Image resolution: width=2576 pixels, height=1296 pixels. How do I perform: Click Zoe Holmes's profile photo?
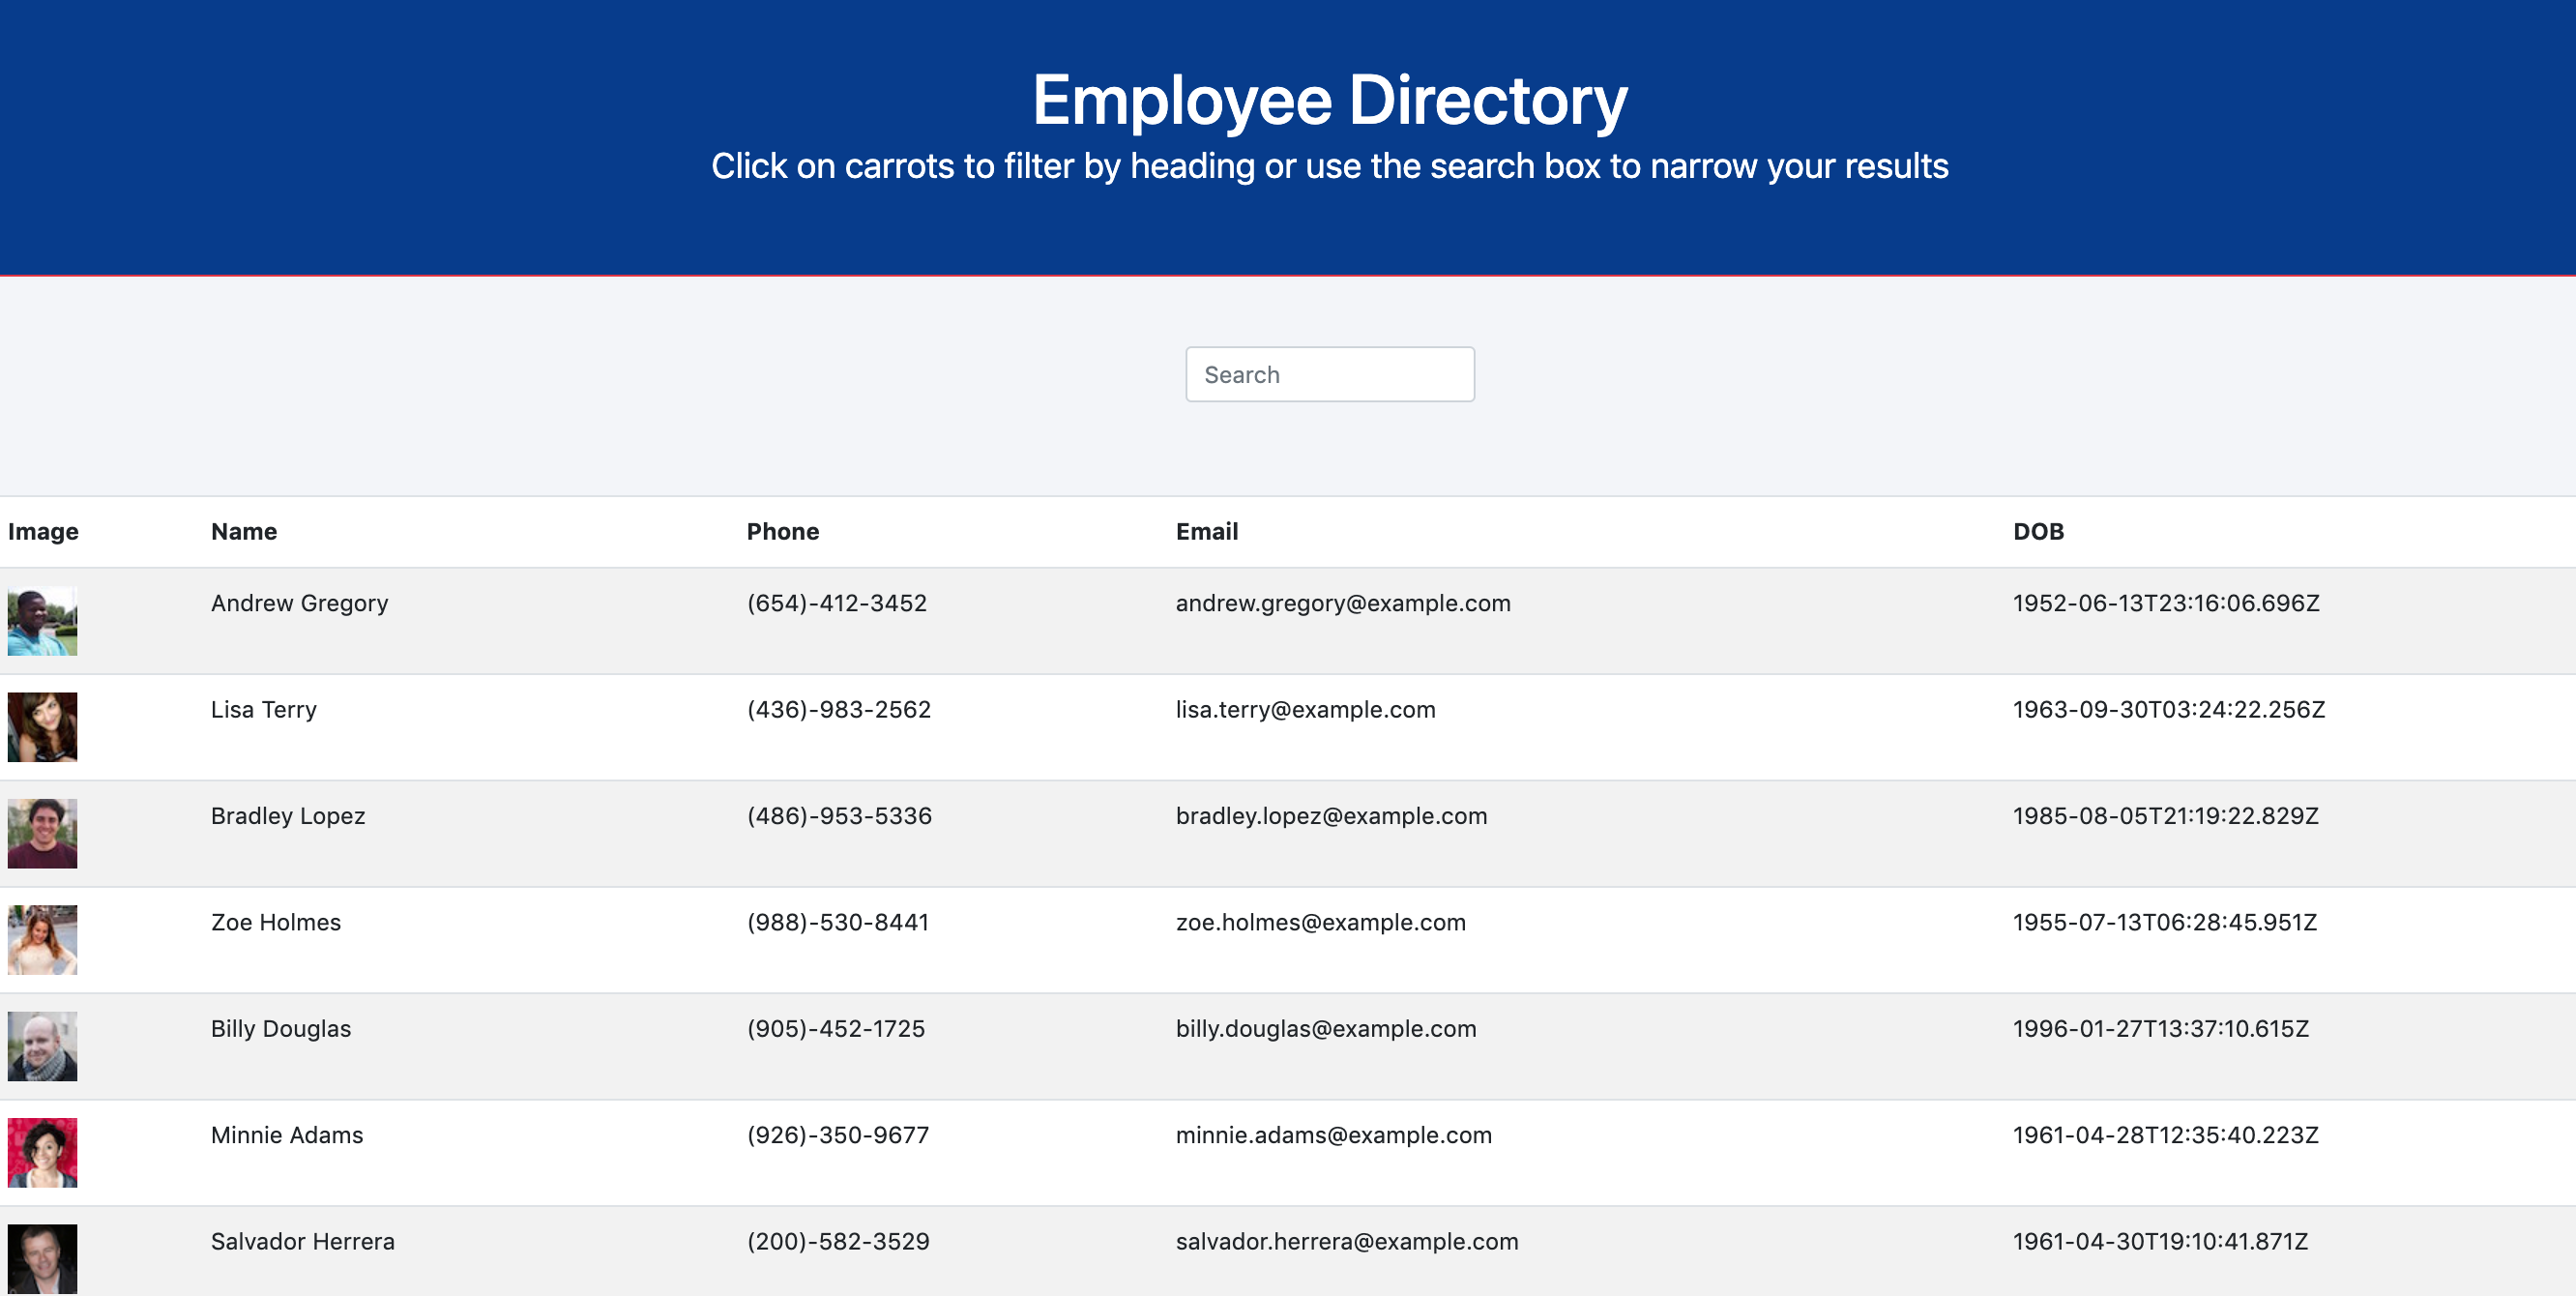[42, 940]
